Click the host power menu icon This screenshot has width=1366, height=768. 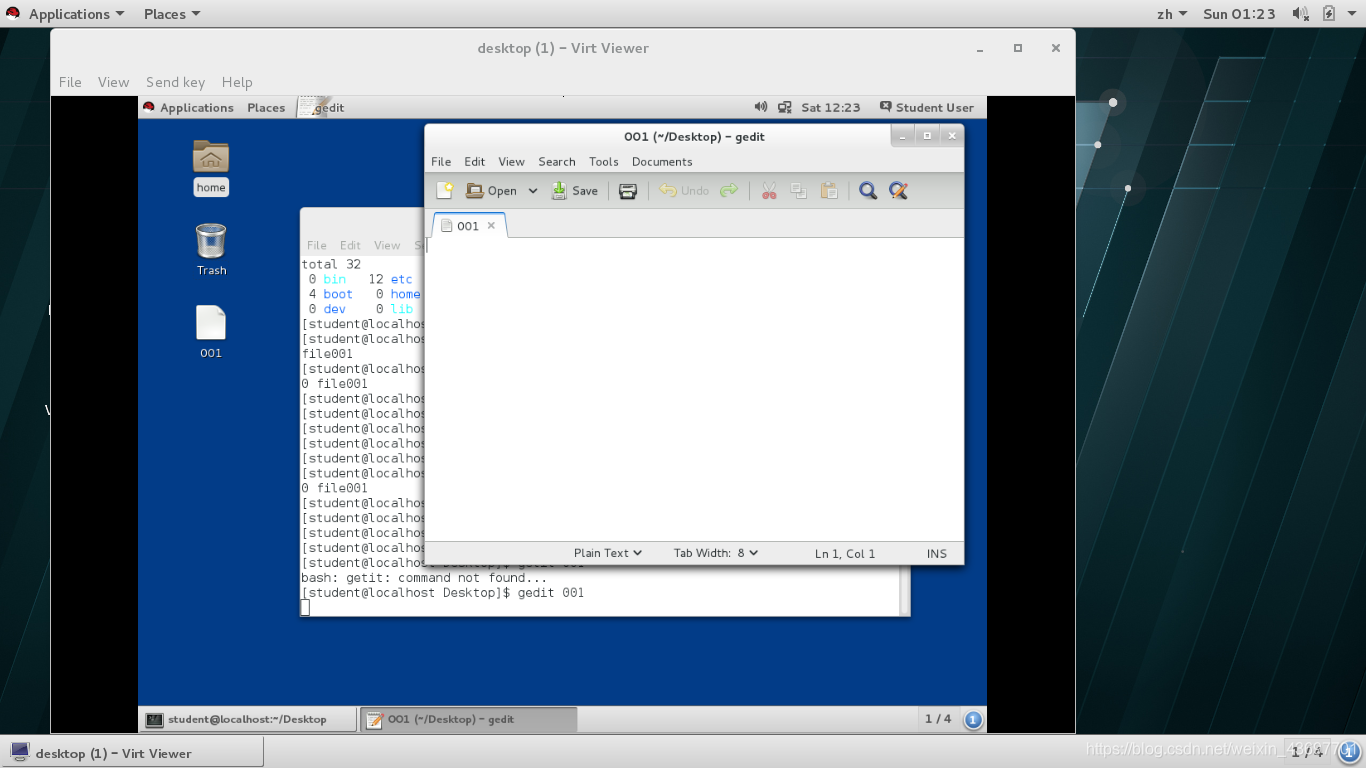click(1353, 14)
